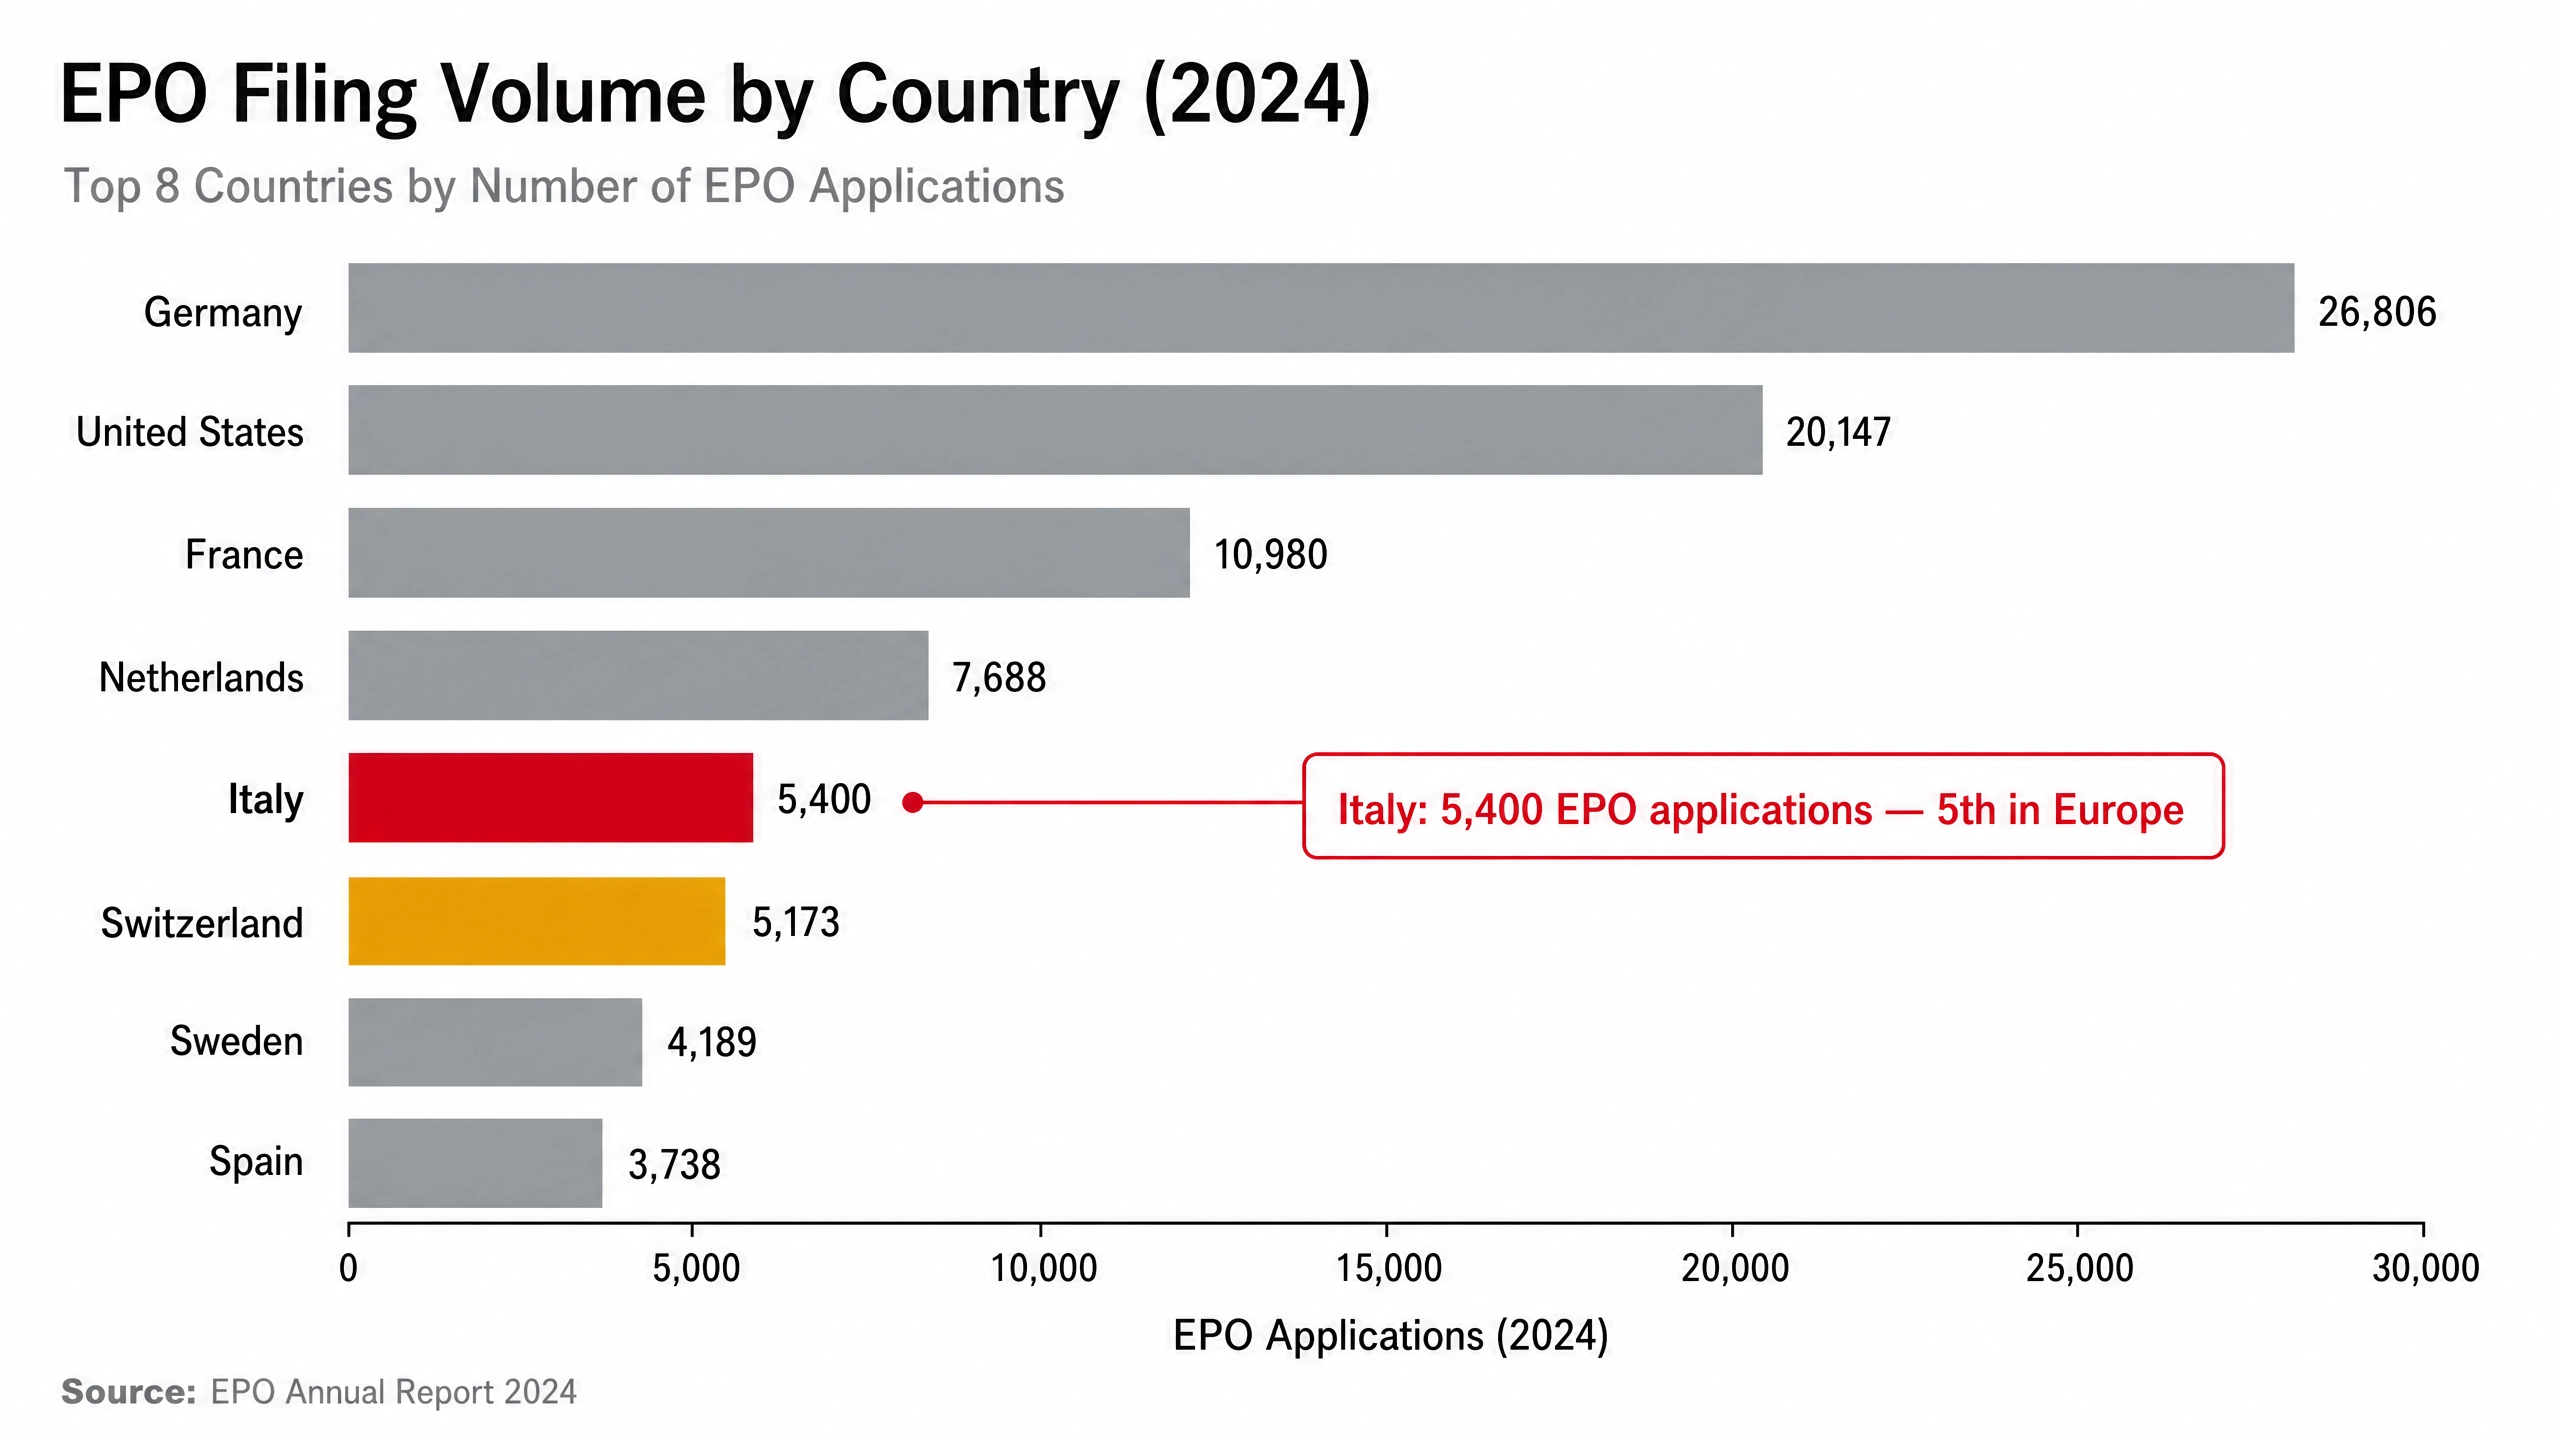This screenshot has width=2560, height=1440.
Task: Click the orange Switzerland bar
Action: (536, 921)
